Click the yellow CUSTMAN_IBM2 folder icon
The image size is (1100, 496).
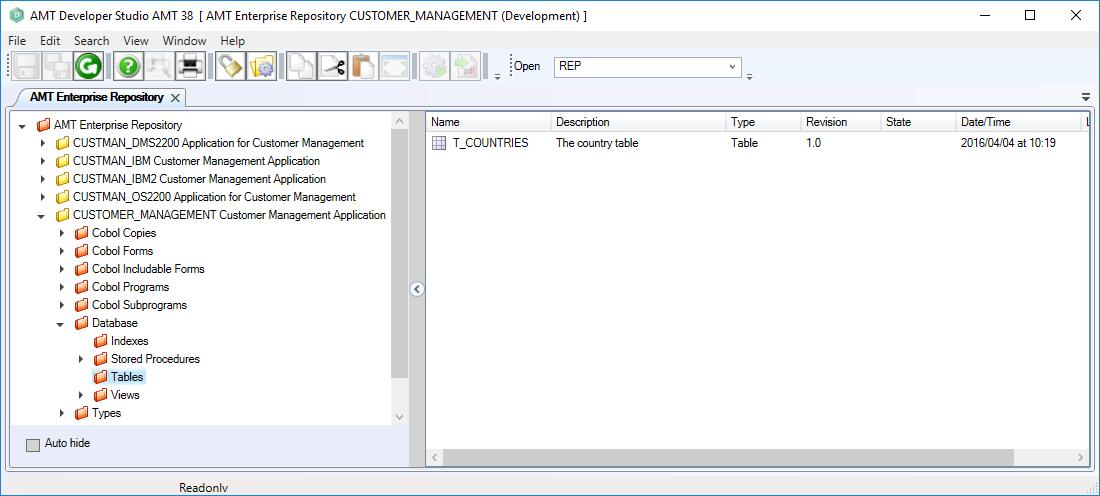click(x=62, y=179)
